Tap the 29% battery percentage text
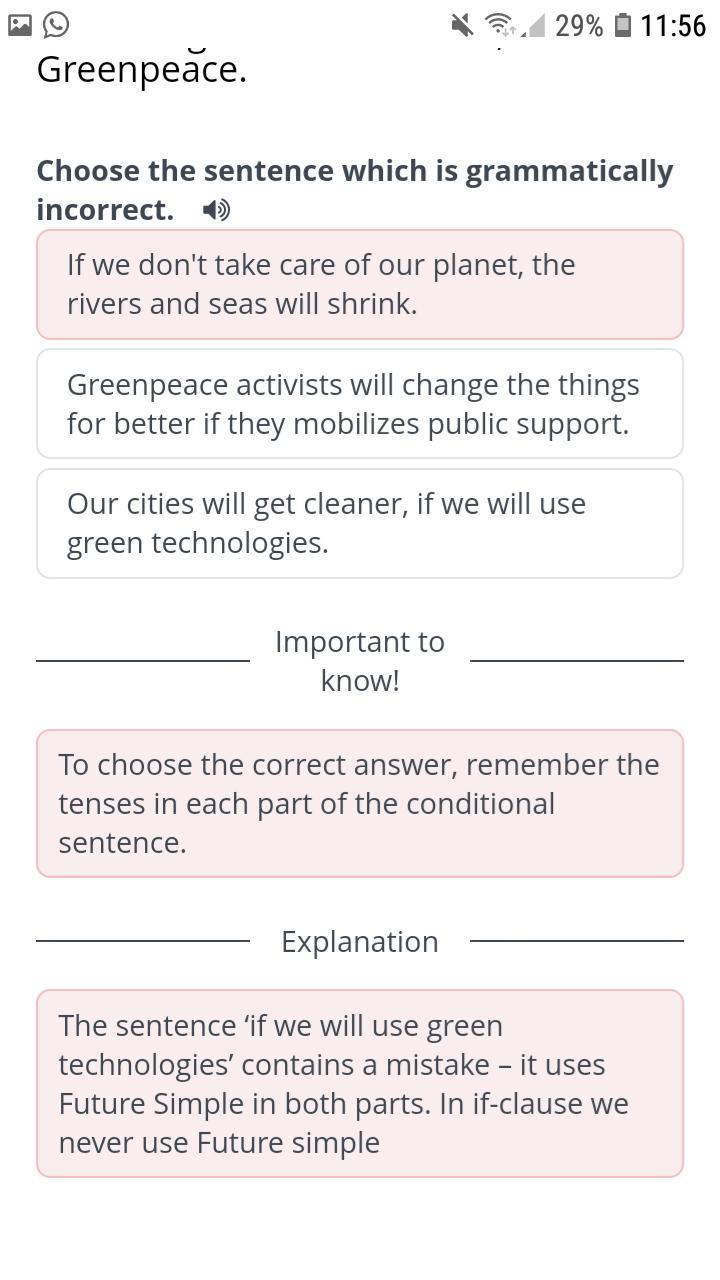Image resolution: width=720 pixels, height=1280 pixels. click(579, 25)
